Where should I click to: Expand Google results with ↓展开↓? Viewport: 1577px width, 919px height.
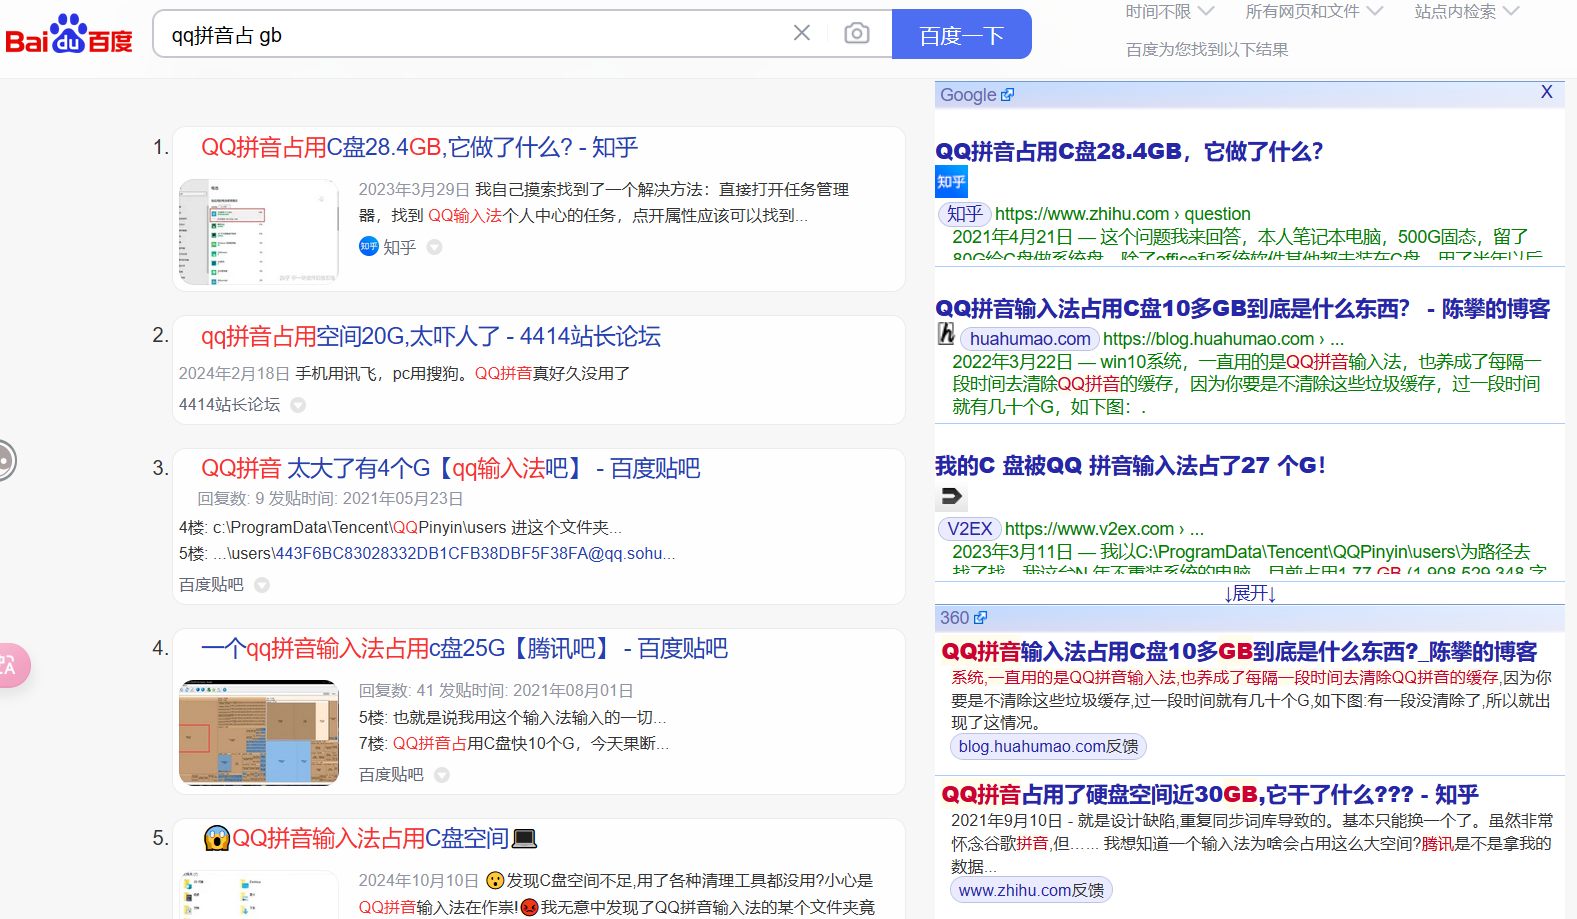pyautogui.click(x=1250, y=593)
